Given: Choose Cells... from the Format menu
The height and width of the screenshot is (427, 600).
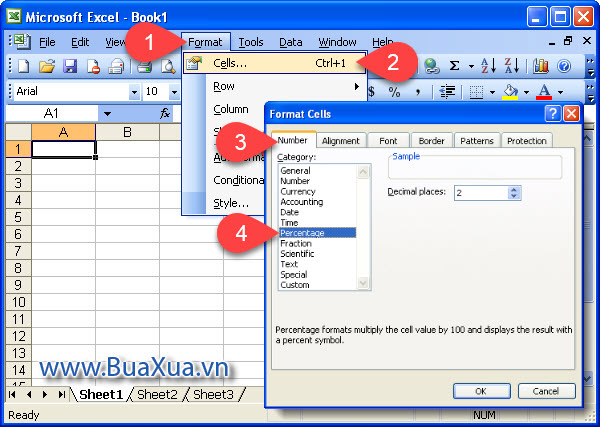Looking at the screenshot, I should pyautogui.click(x=231, y=63).
